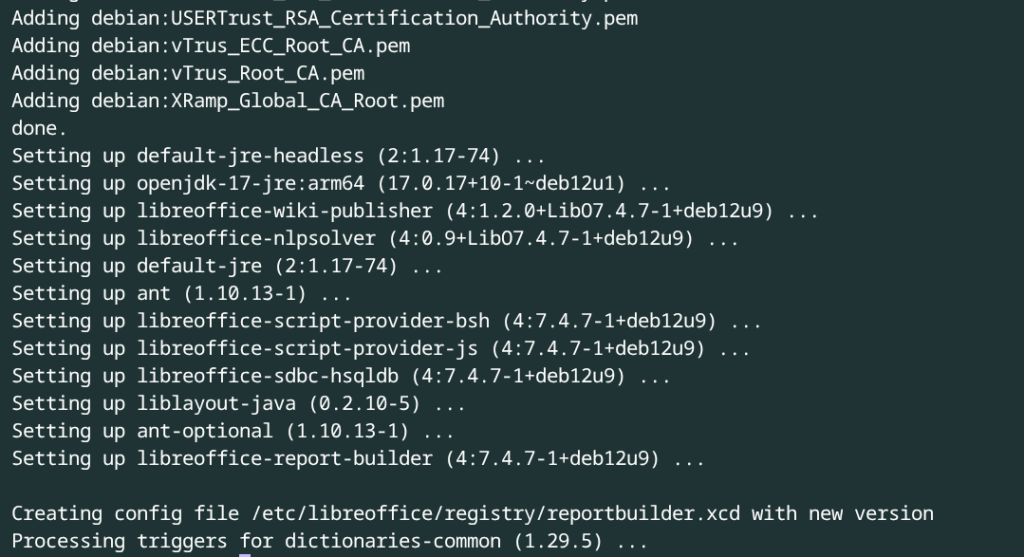Click the terminal cursor block
Viewport: 1024px width, 557px height.
point(245,554)
